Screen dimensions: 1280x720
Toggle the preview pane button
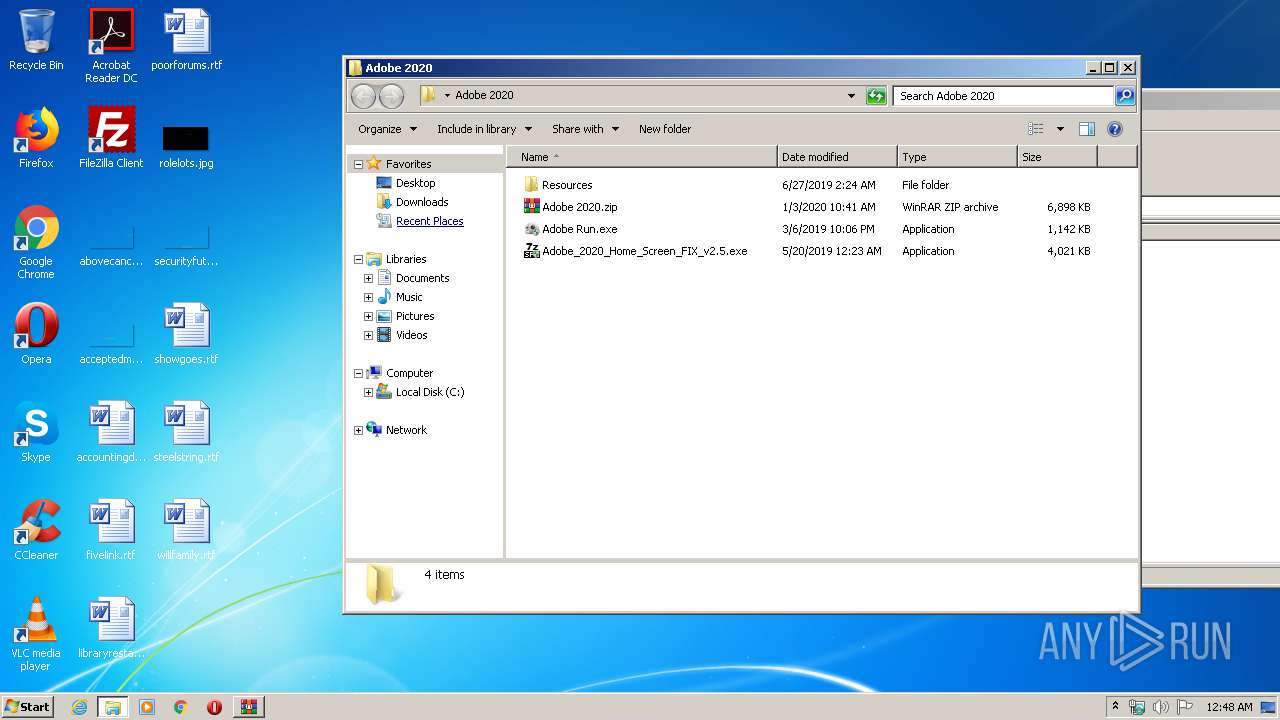1087,129
